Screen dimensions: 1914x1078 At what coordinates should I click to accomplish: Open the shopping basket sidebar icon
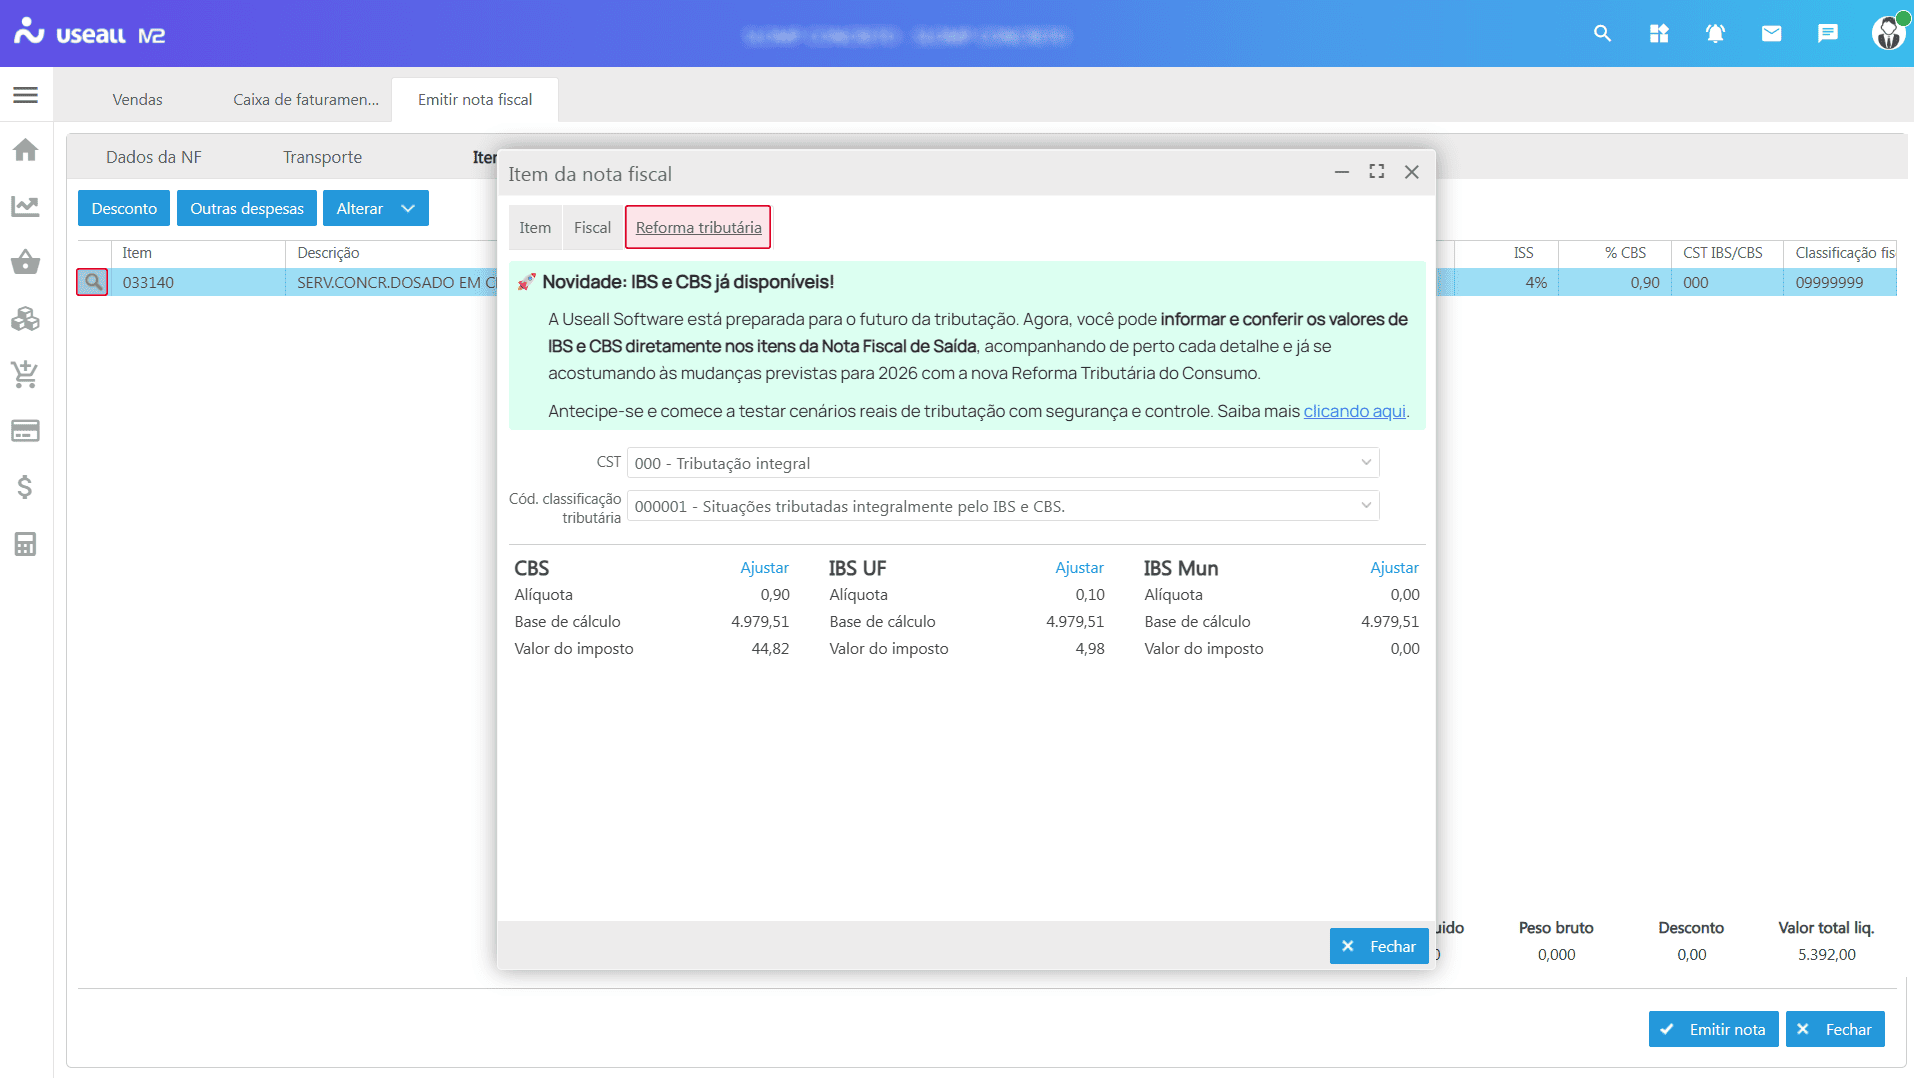(x=25, y=262)
